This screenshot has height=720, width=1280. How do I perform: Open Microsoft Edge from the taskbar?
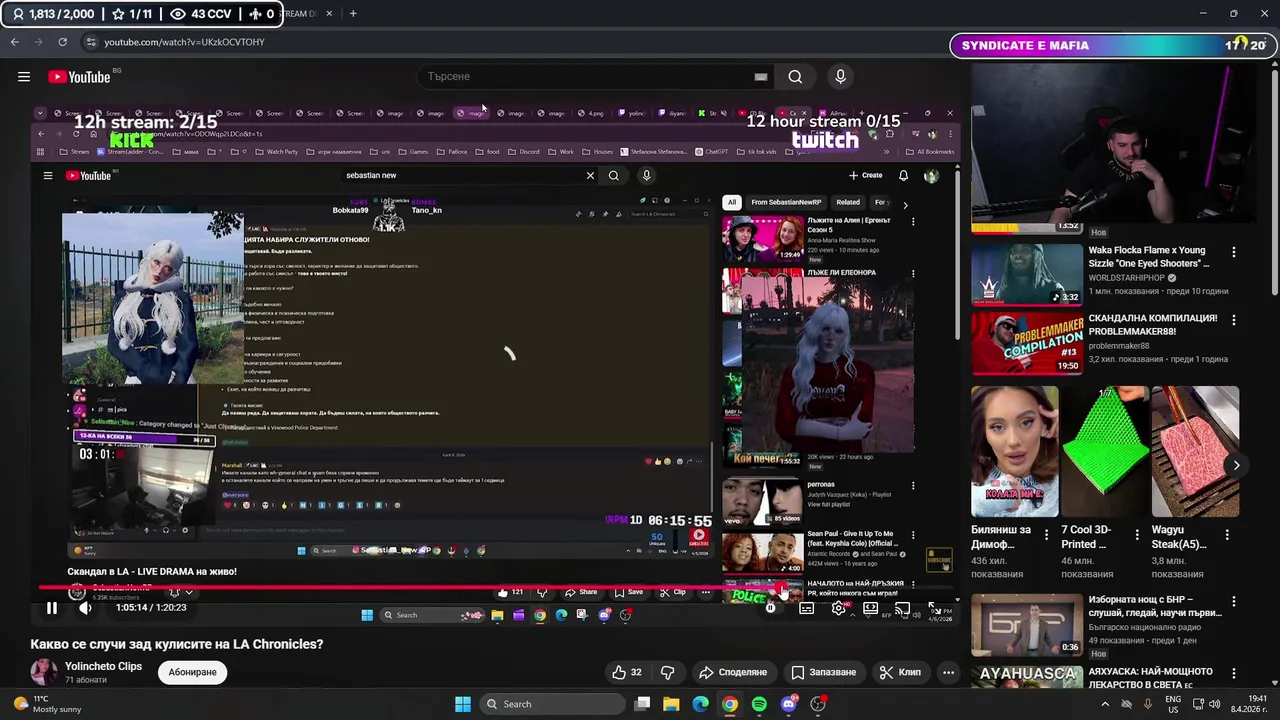pyautogui.click(x=700, y=704)
